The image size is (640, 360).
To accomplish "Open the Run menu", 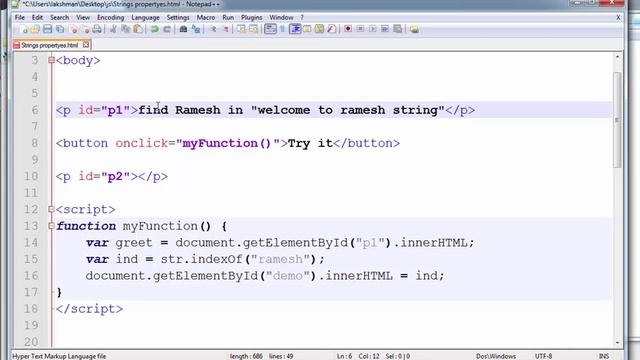I will pos(228,18).
